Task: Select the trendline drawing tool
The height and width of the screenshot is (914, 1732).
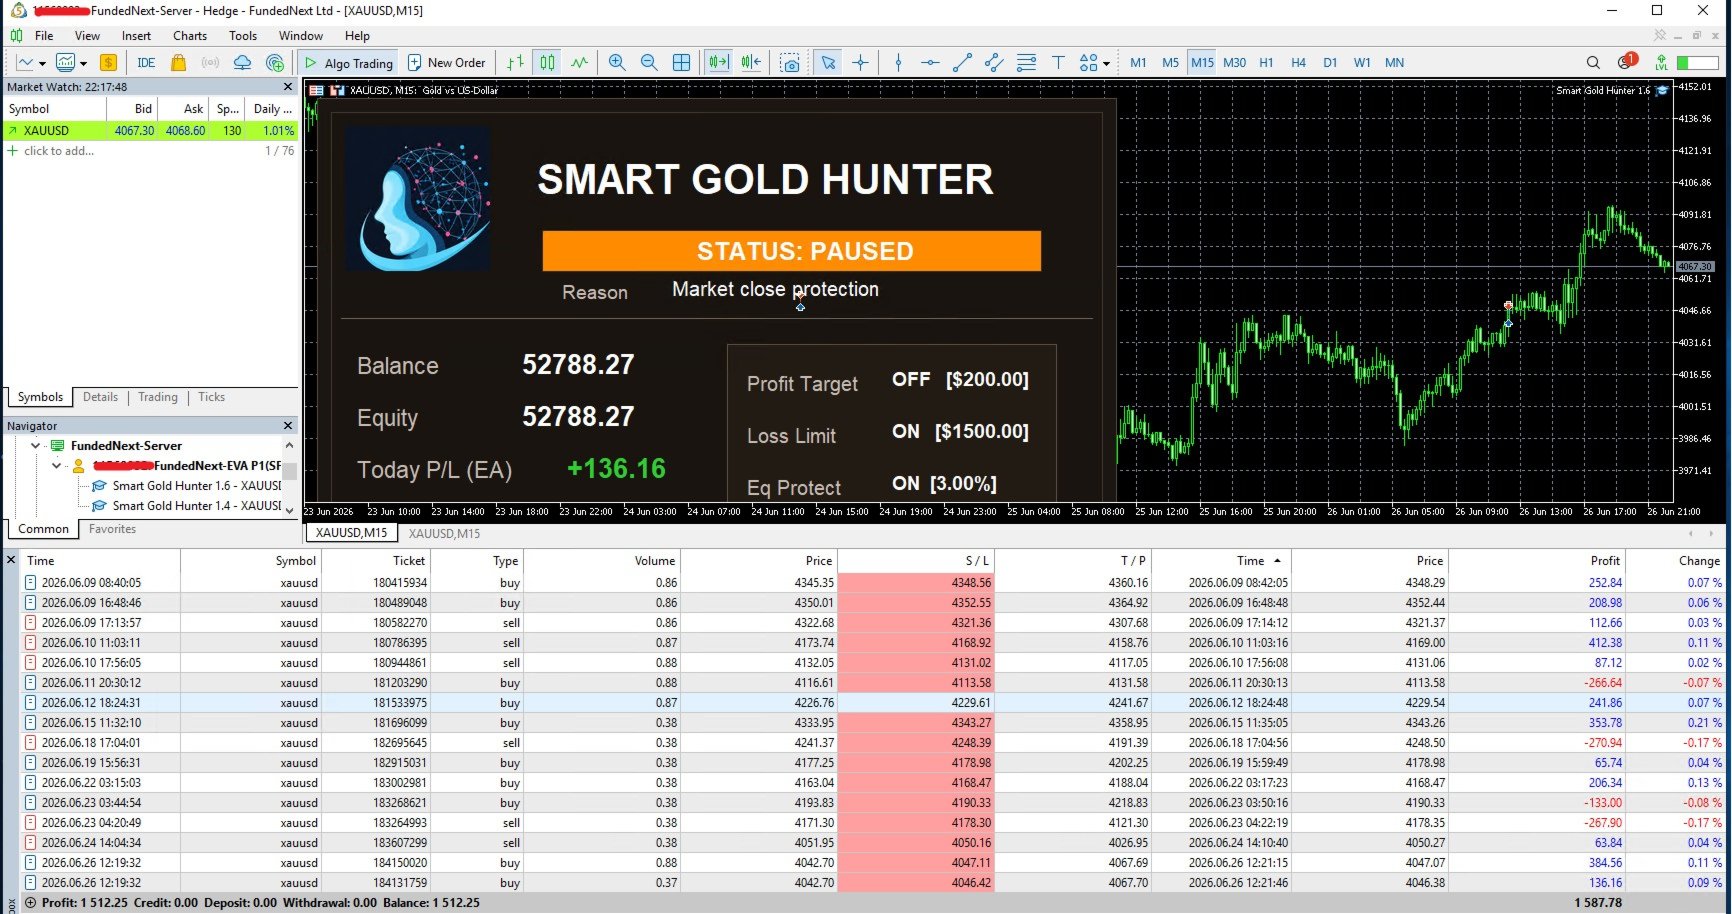Action: pyautogui.click(x=962, y=62)
